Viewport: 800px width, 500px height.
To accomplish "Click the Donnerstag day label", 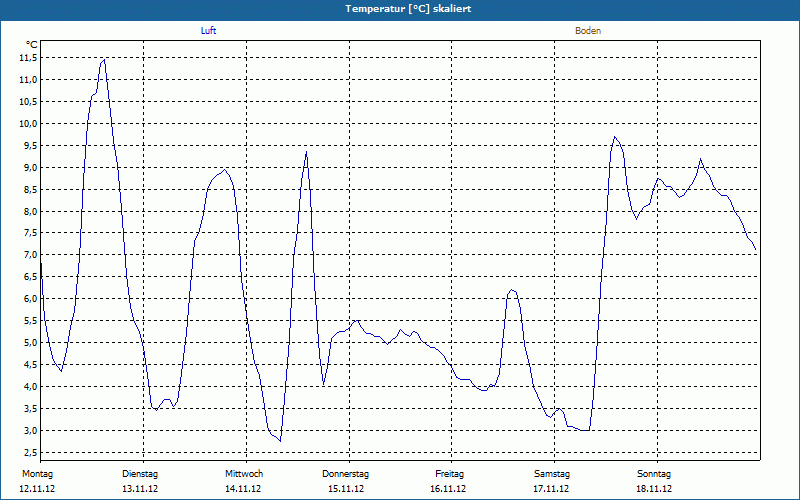I will coord(345,474).
